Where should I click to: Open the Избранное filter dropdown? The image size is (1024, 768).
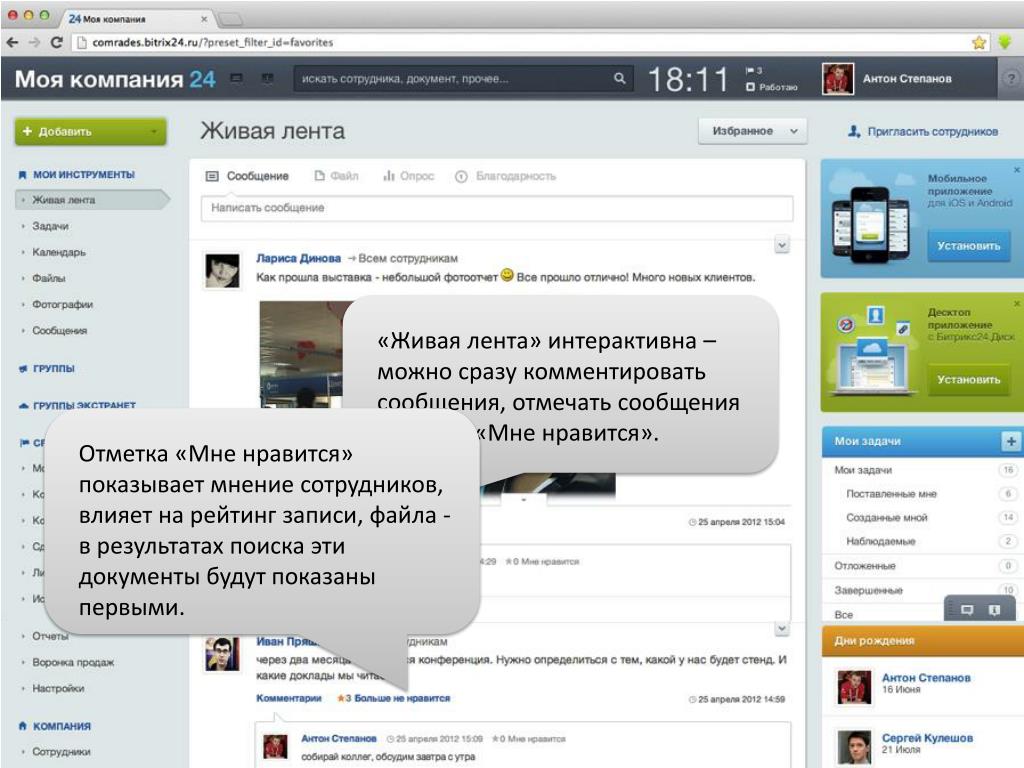752,131
